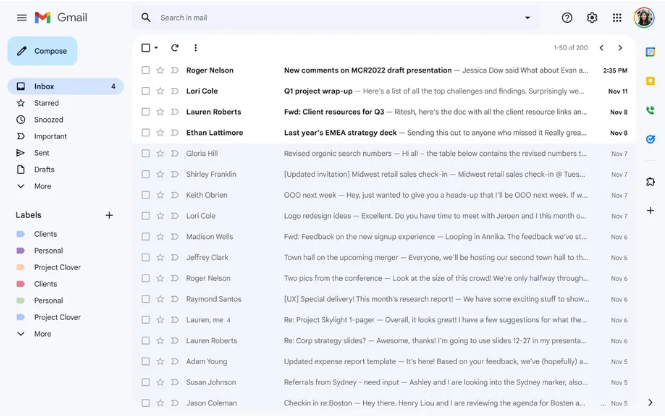
Task: Click the 1-50 of 200 page count
Action: point(570,47)
